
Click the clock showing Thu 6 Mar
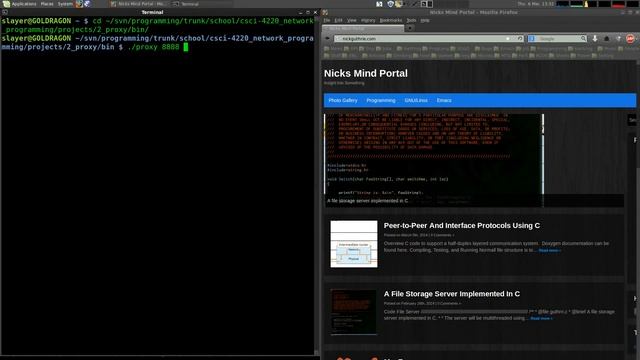[536, 4]
